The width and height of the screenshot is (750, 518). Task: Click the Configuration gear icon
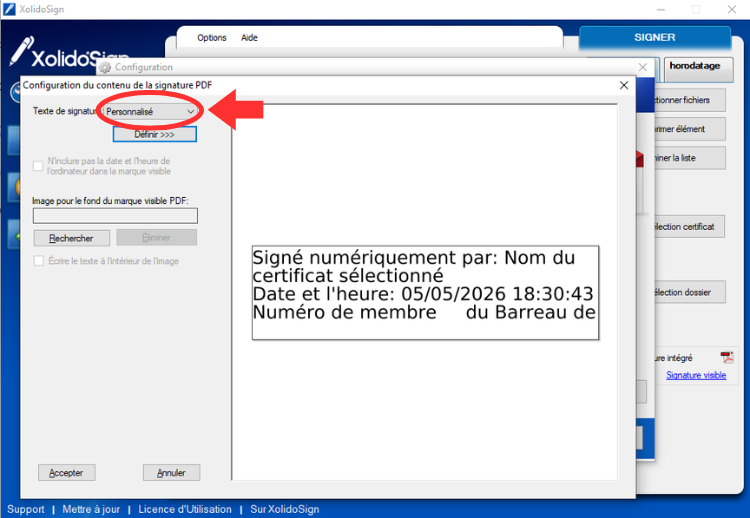(x=105, y=67)
